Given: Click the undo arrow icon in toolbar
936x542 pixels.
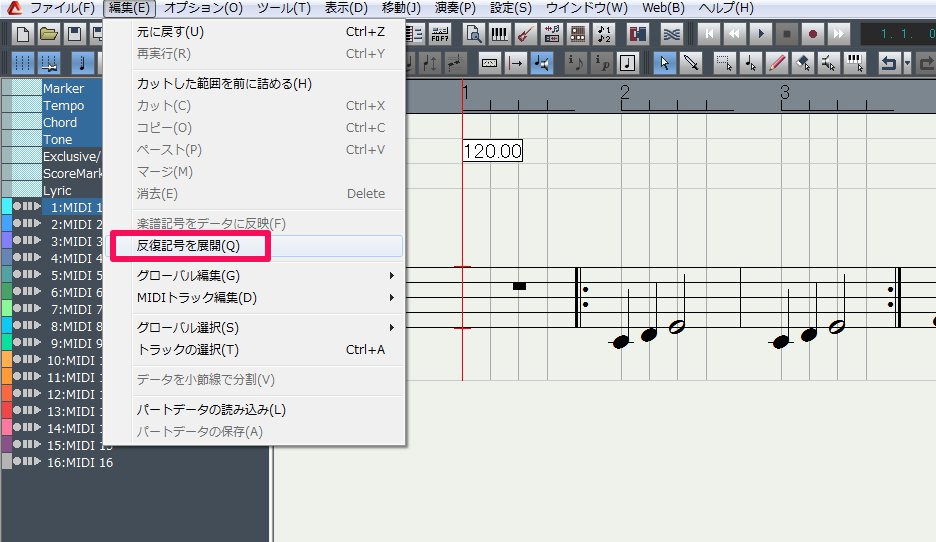Looking at the screenshot, I should [887, 63].
